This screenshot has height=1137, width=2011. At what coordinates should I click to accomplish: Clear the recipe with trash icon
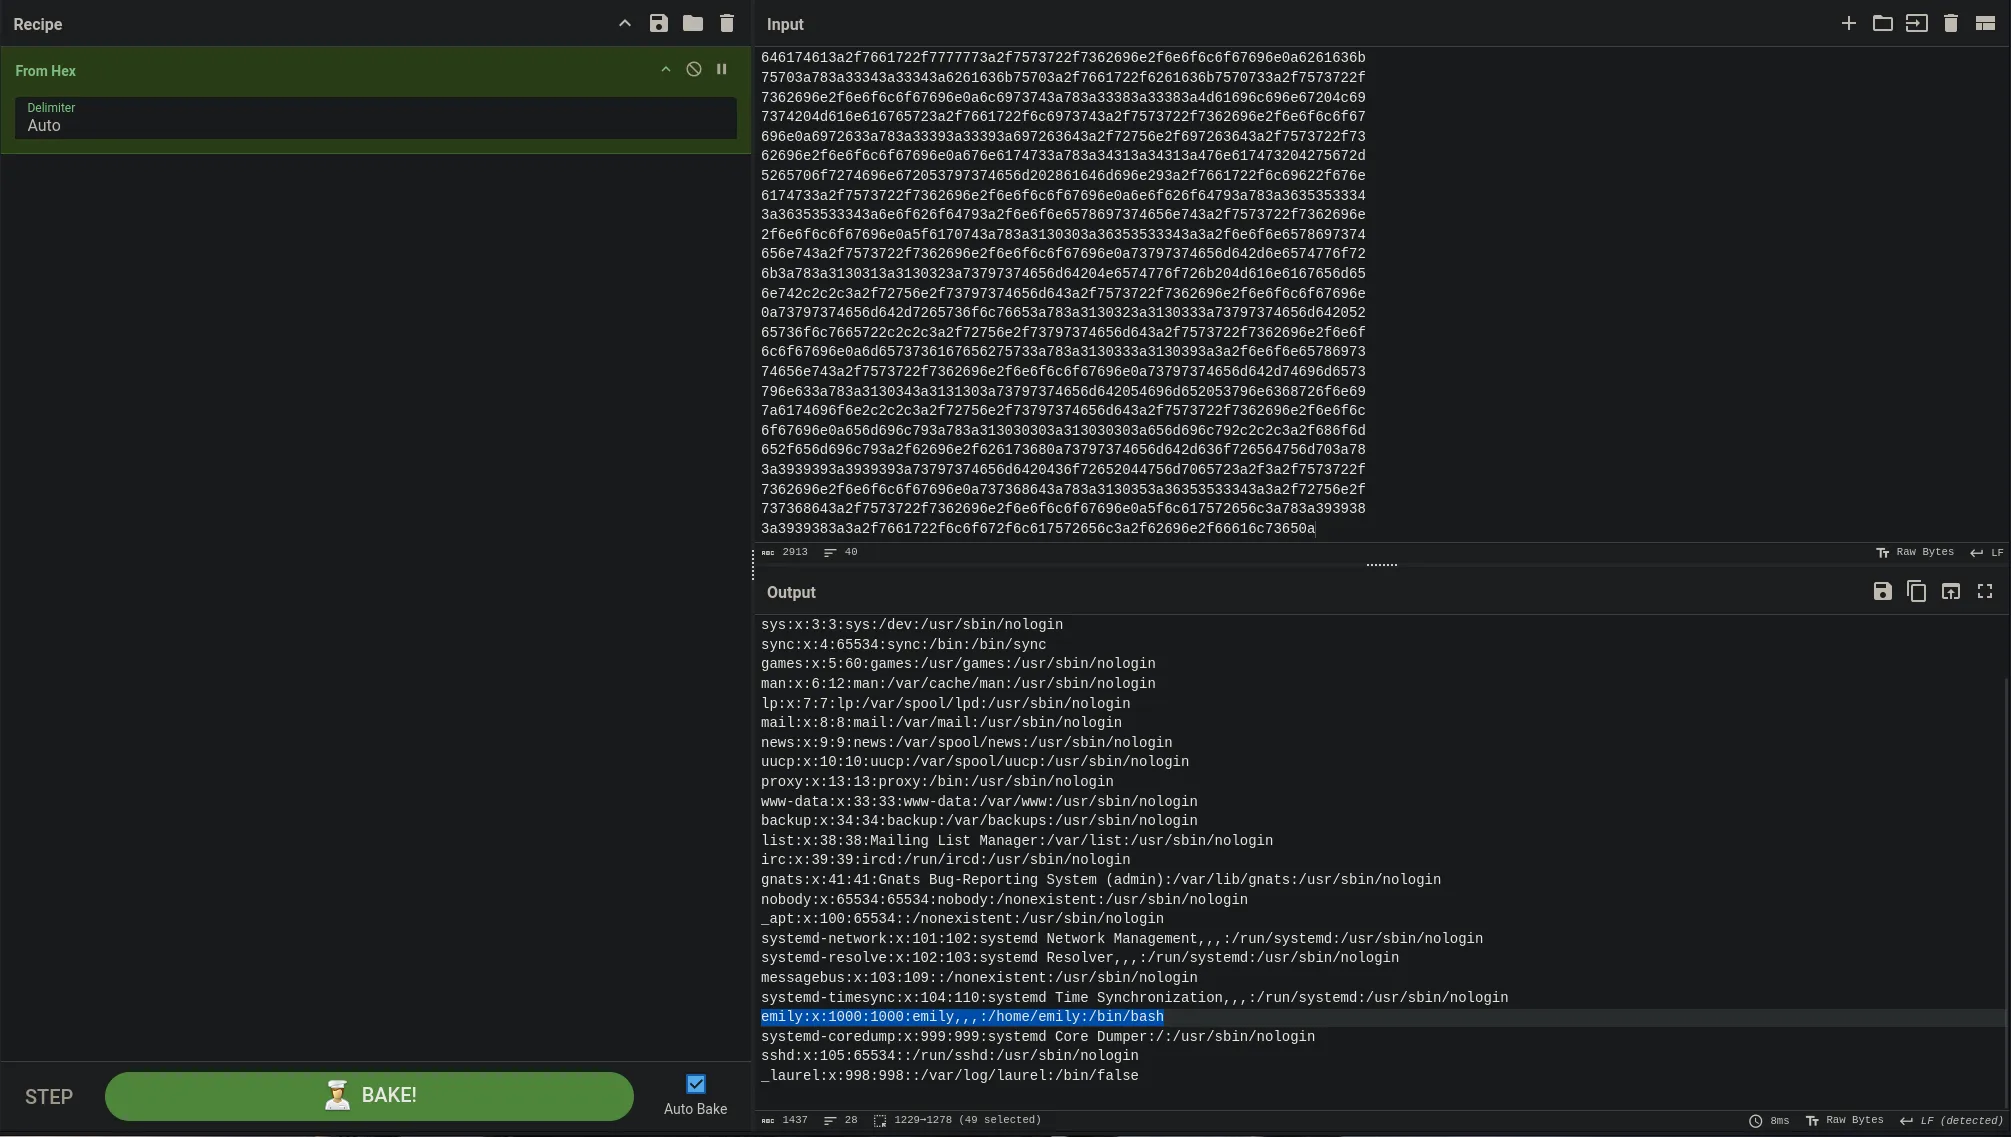click(727, 23)
